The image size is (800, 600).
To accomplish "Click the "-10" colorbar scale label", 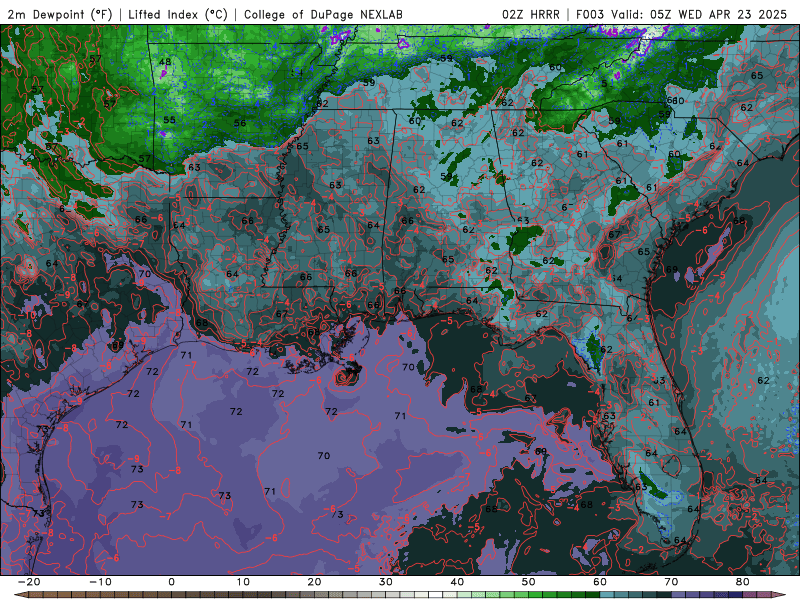I will click(x=100, y=582).
